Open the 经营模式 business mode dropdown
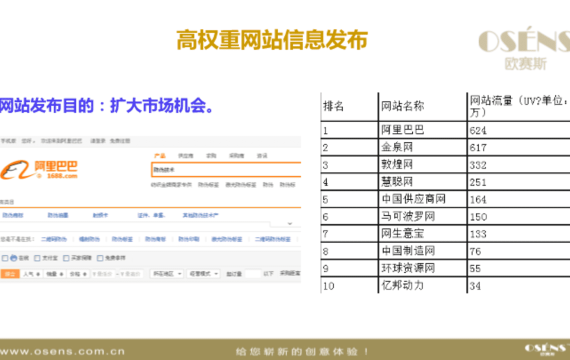This screenshot has height=360, width=570. coord(204,273)
